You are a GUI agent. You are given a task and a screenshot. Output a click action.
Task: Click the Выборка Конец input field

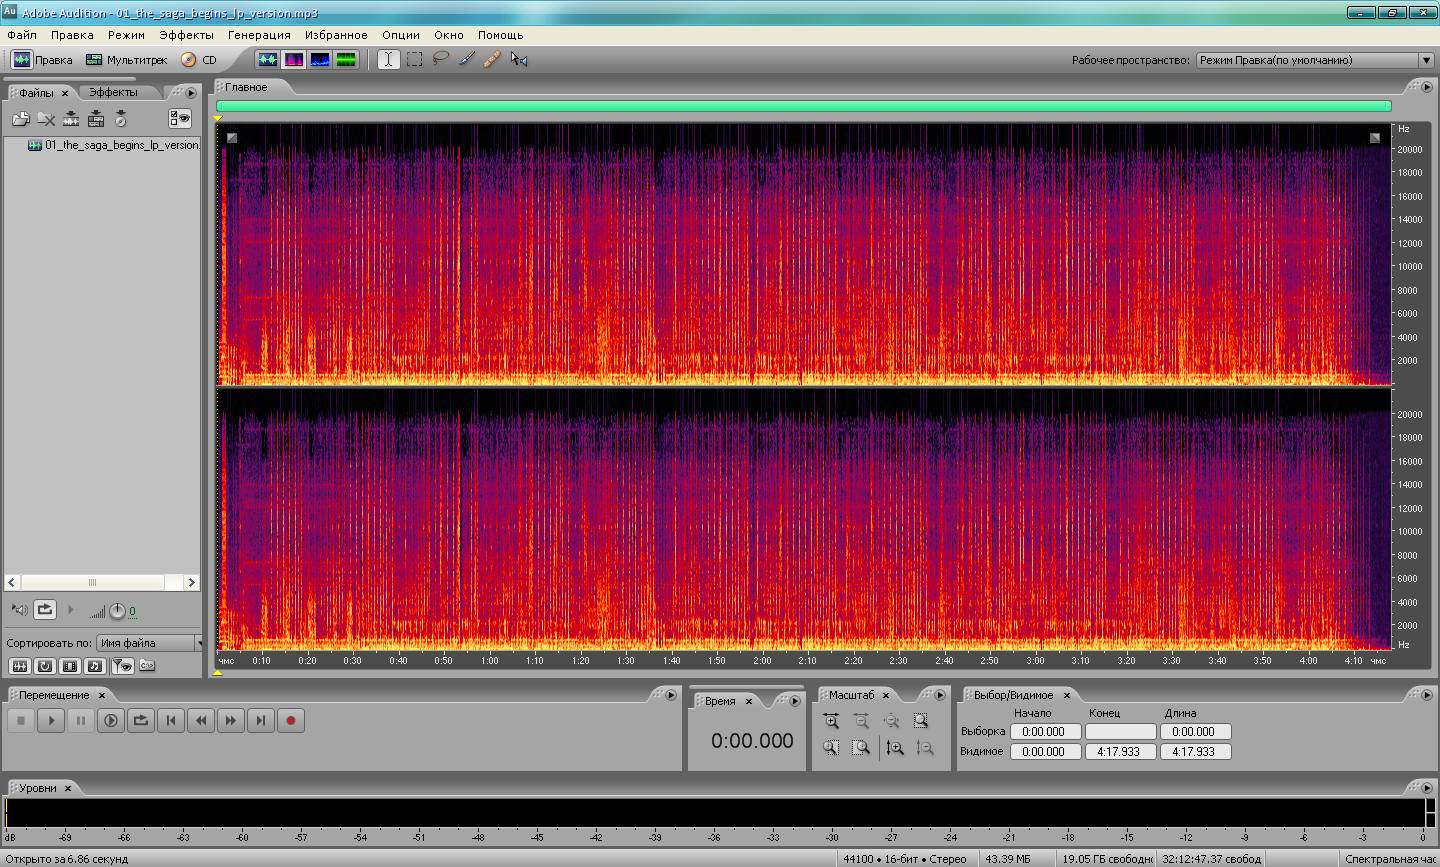pos(1120,732)
